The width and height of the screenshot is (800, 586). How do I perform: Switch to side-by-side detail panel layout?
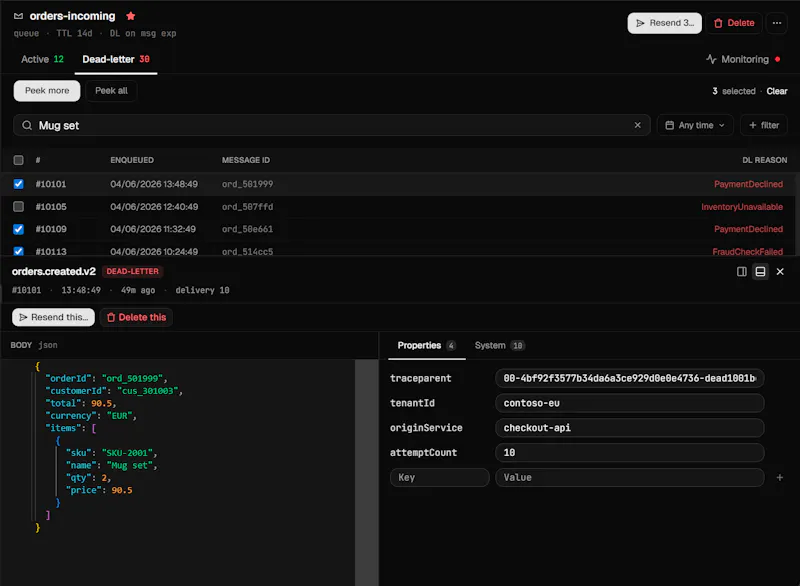tap(741, 271)
